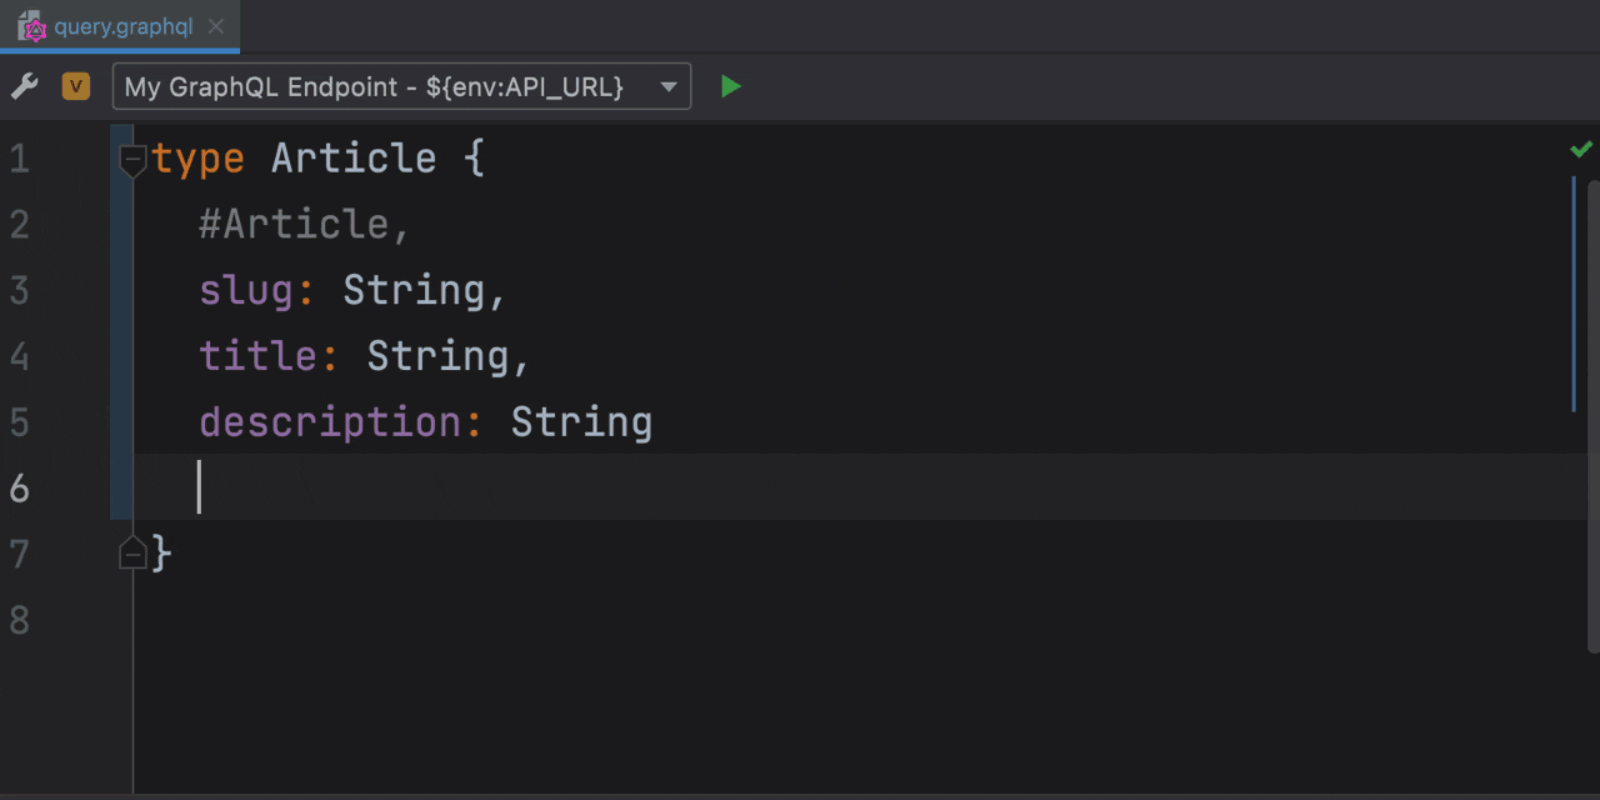Click the closing brace fold marker on line 7

click(132, 553)
